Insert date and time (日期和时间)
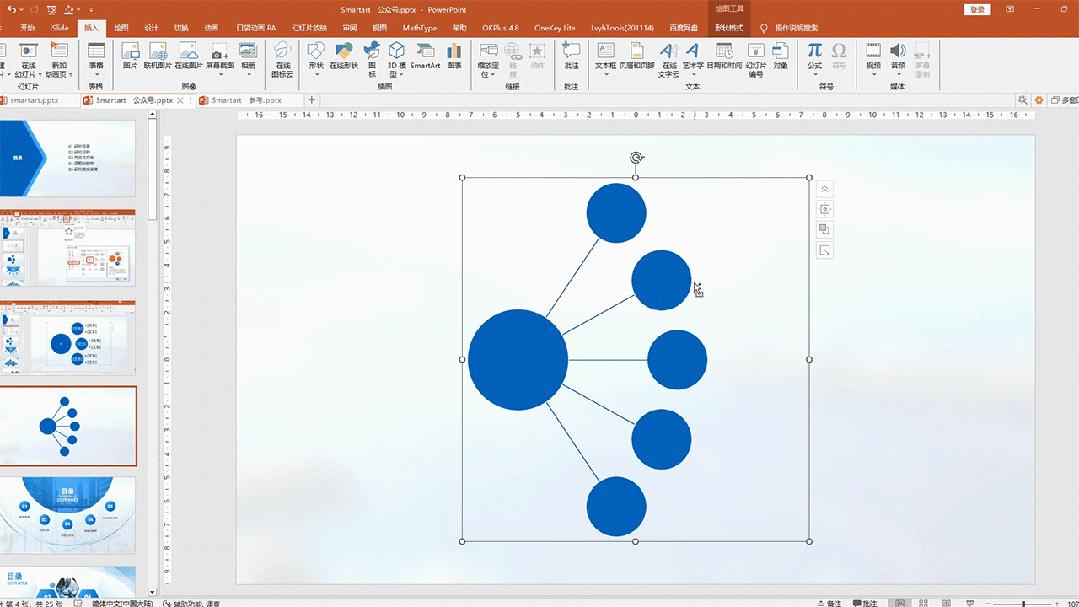Image resolution: width=1079 pixels, height=607 pixels. pyautogui.click(x=724, y=55)
